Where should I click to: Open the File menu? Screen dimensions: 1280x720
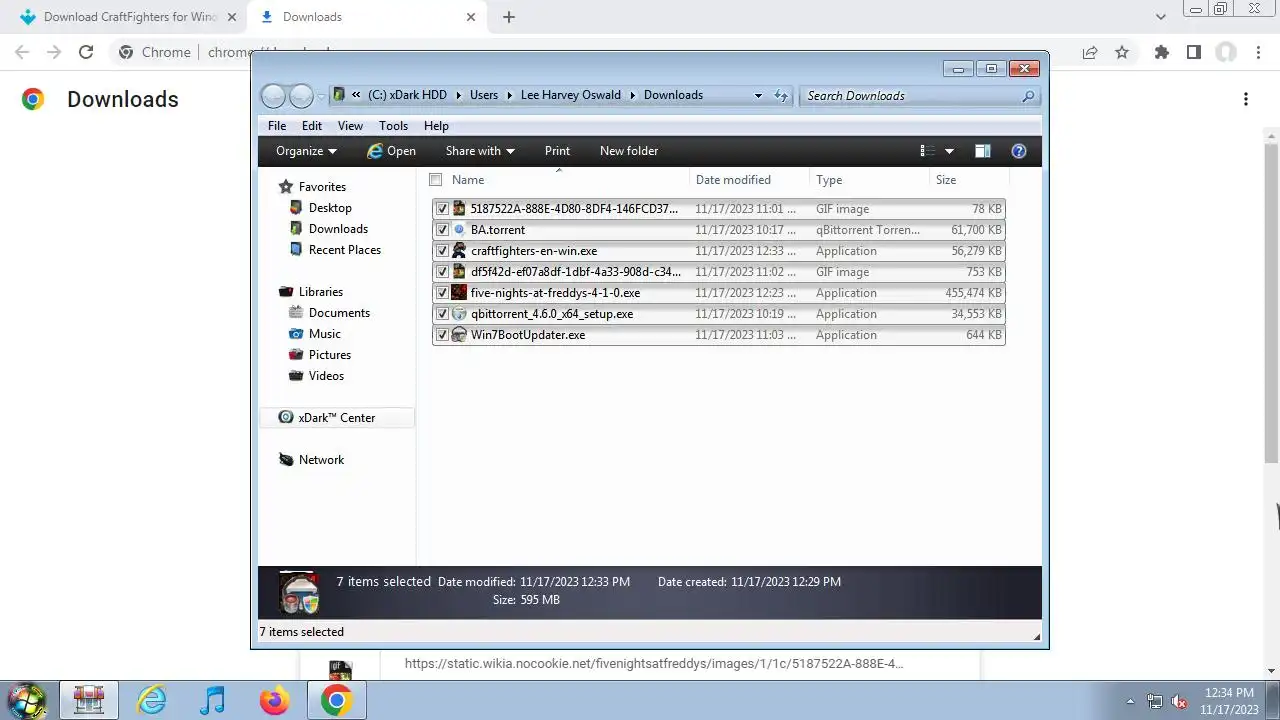(277, 126)
